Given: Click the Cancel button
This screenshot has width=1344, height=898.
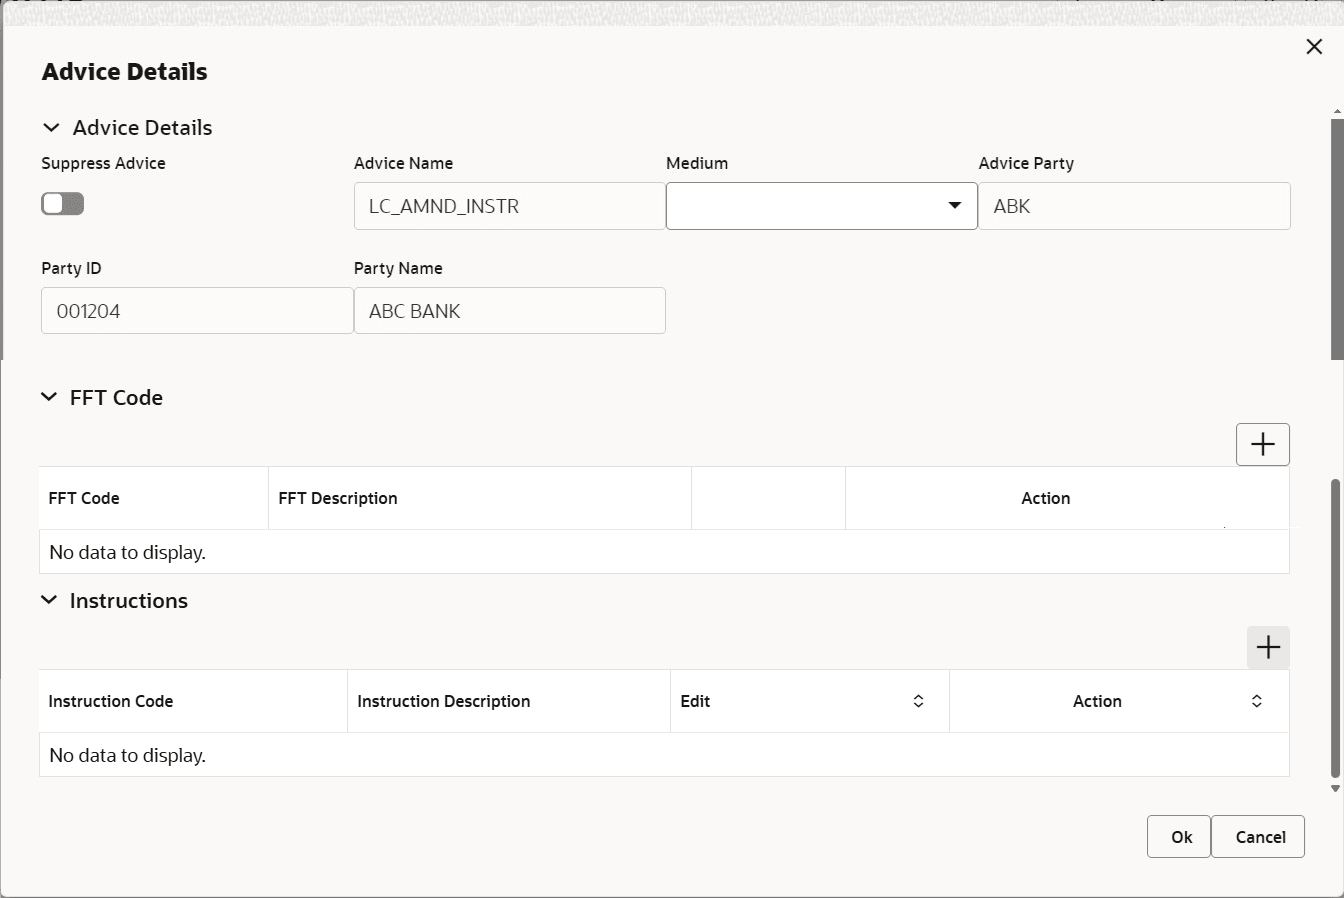Looking at the screenshot, I should tap(1258, 837).
